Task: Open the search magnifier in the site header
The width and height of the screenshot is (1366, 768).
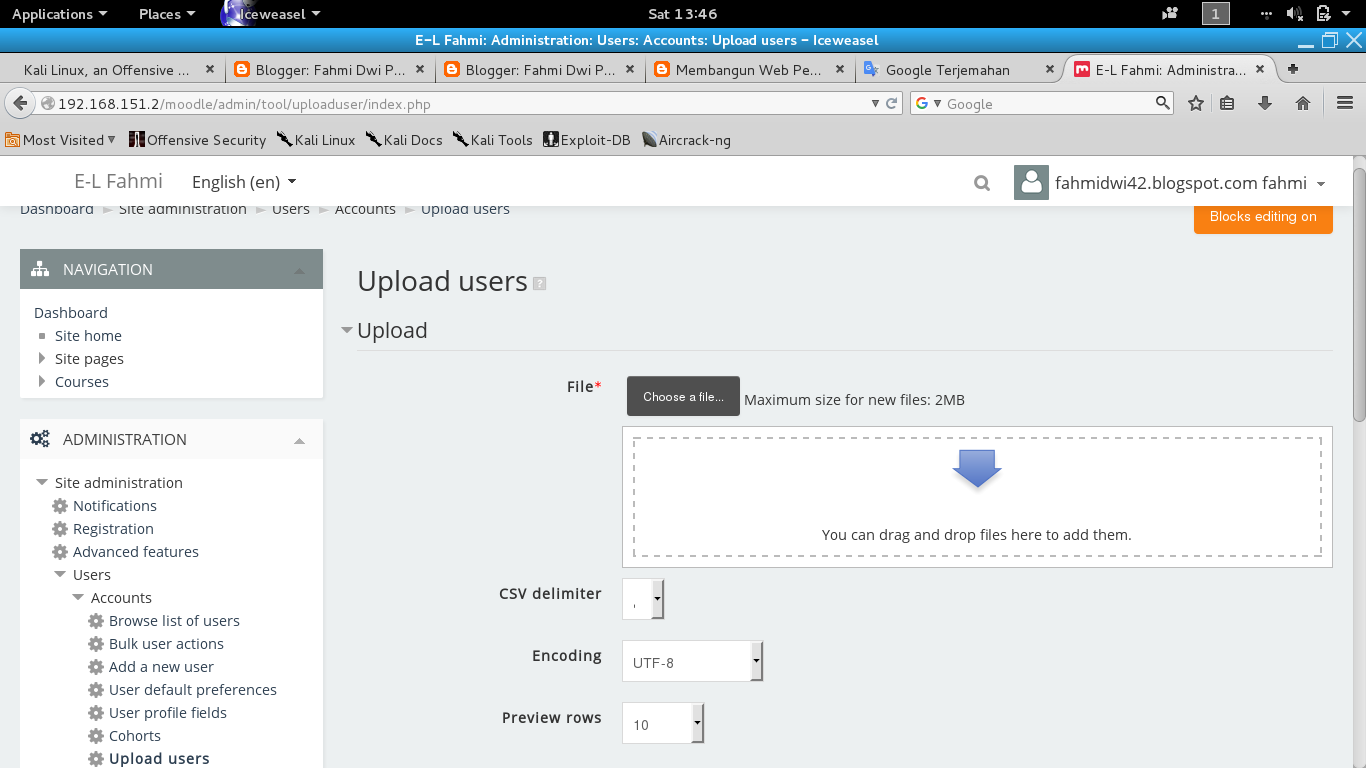Action: [981, 182]
